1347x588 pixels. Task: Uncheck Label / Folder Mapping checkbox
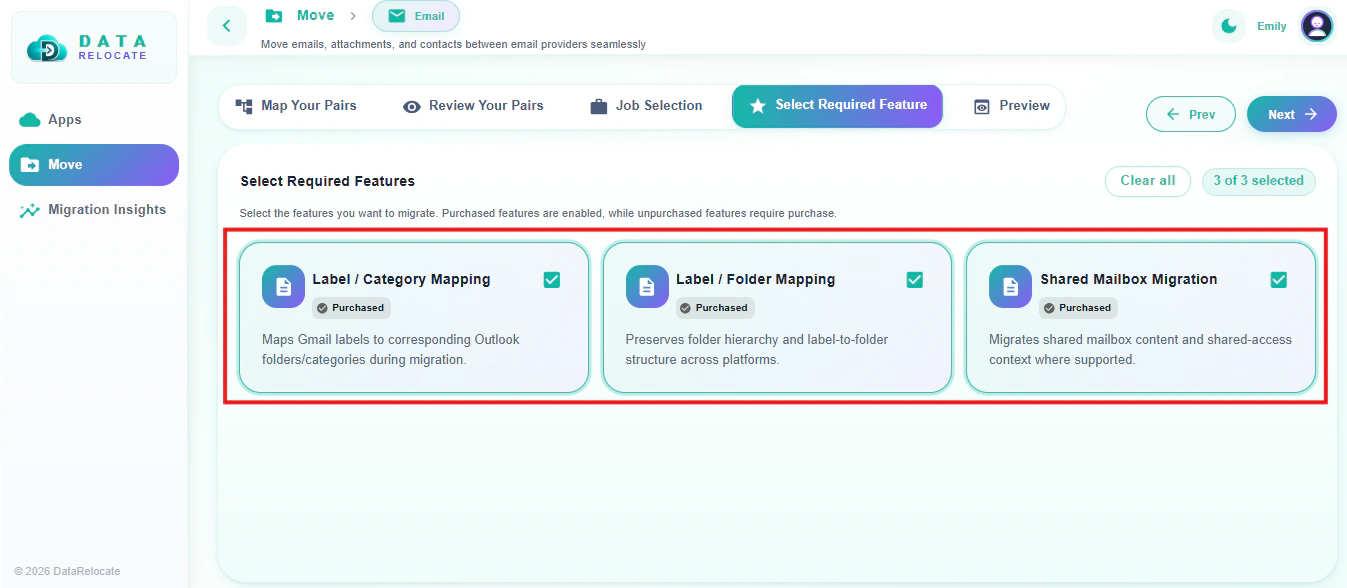coord(915,280)
